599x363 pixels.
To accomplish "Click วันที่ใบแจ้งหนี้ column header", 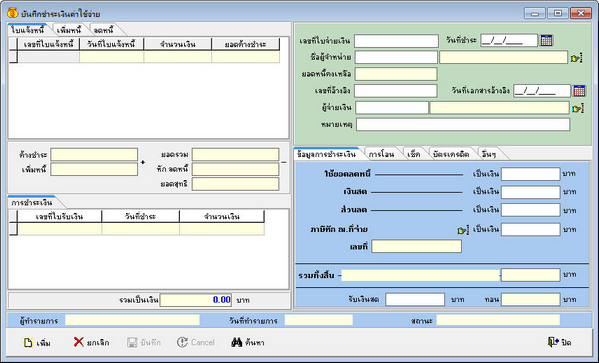I will point(111,44).
